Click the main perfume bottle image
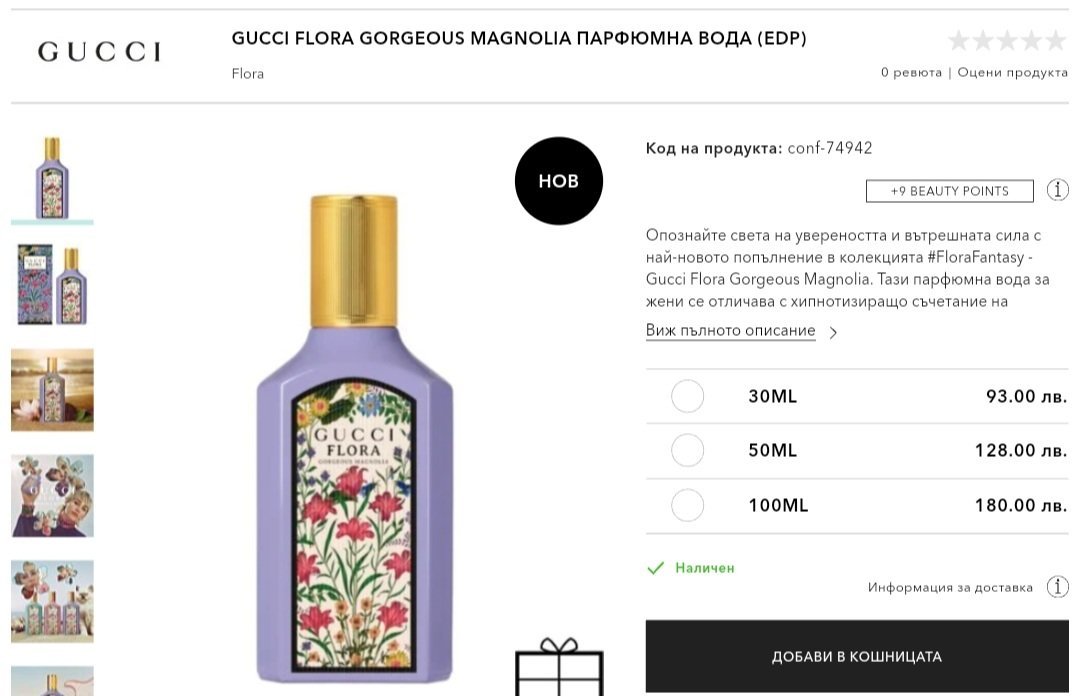 (x=355, y=440)
